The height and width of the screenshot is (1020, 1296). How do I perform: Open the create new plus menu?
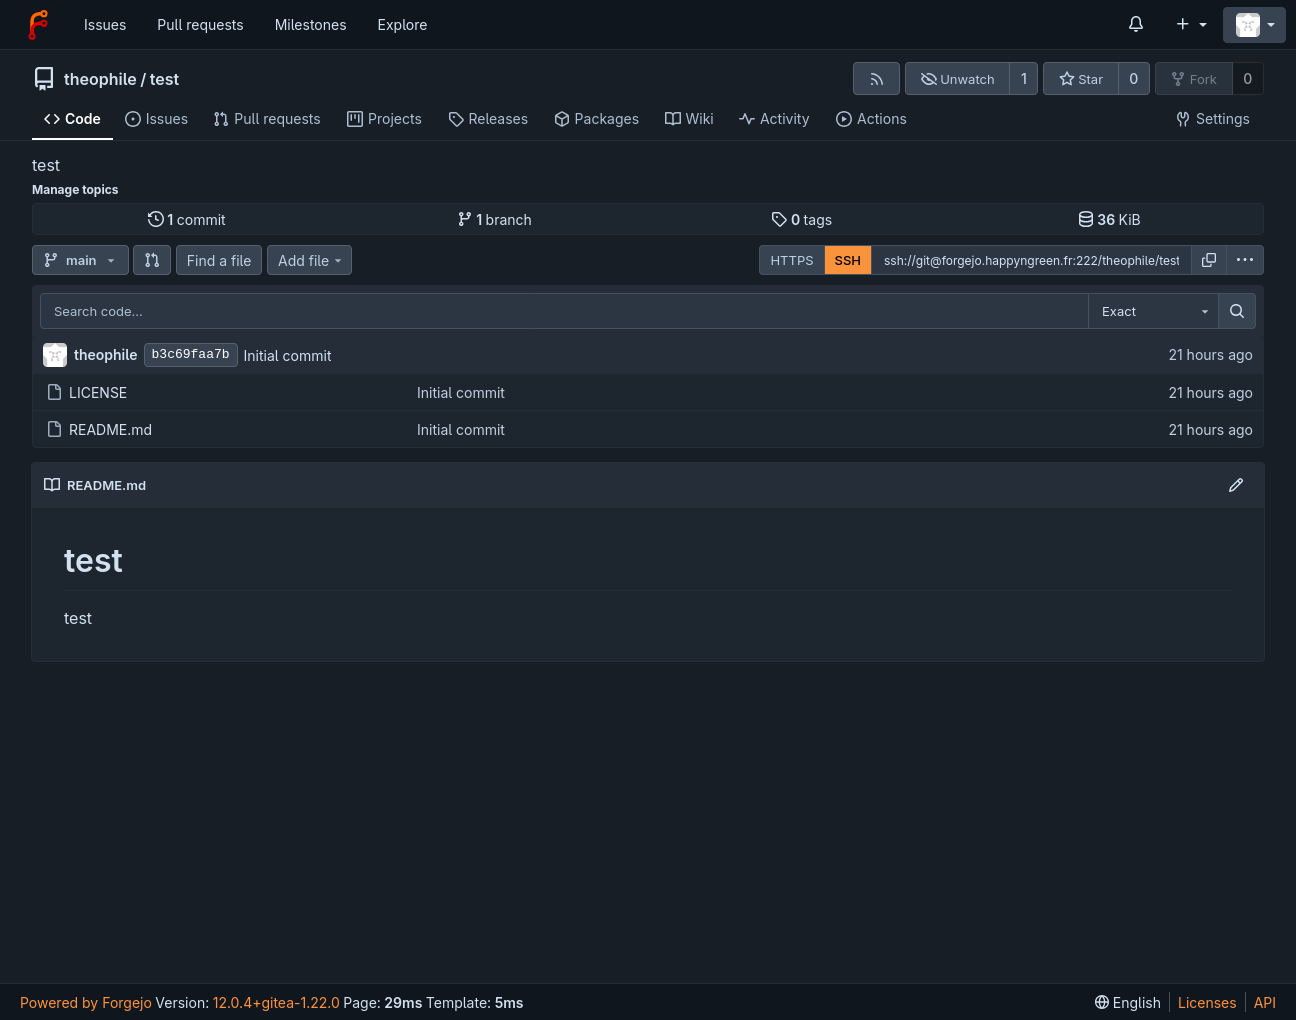1191,24
